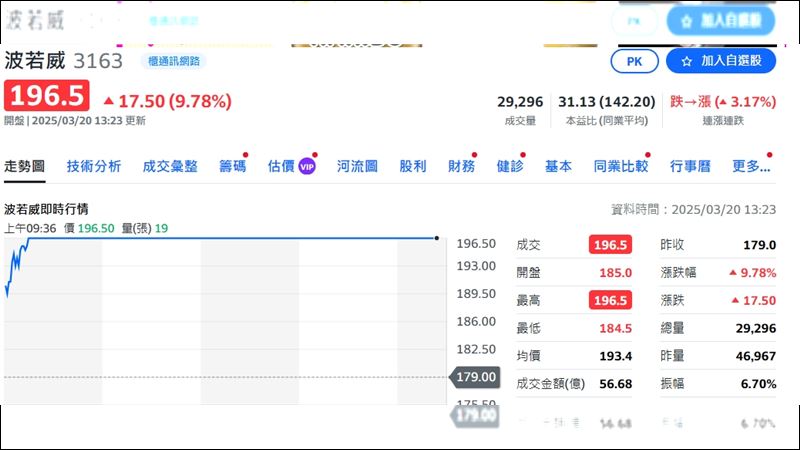Click the 31.13 (142.20) 本益比 value
The image size is (800, 450).
[607, 102]
